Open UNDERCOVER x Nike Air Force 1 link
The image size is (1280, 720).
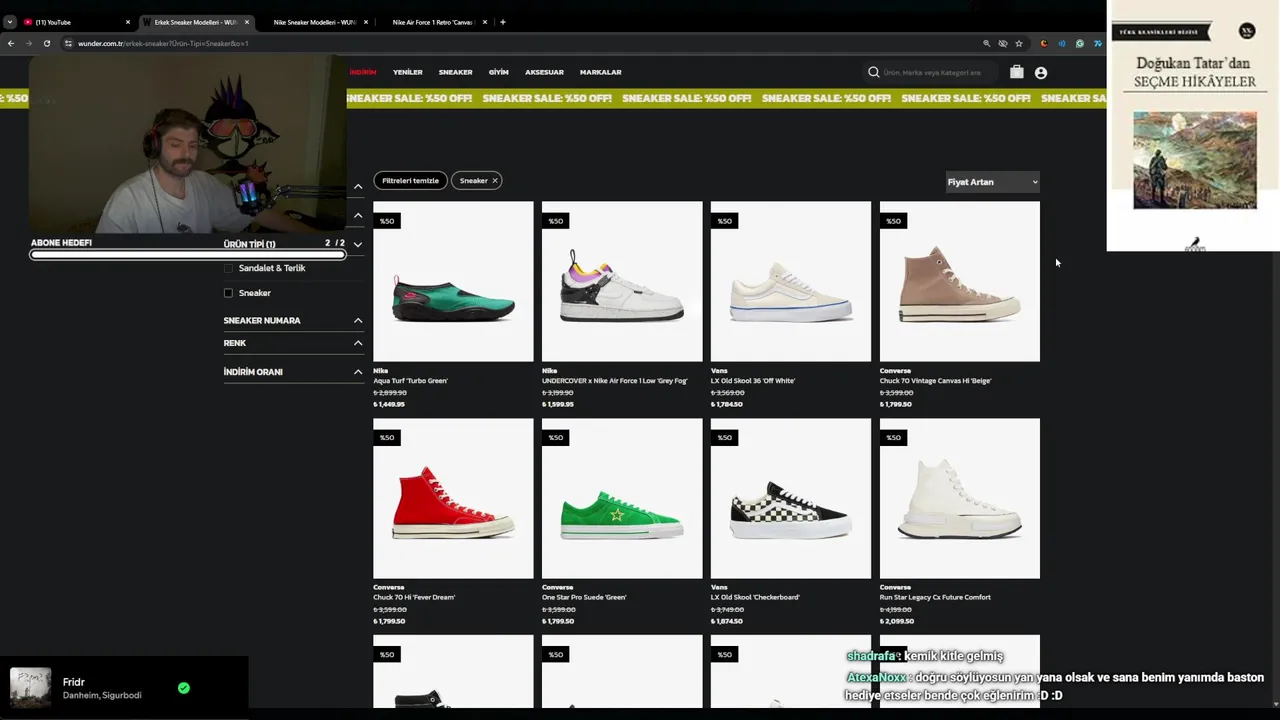tap(614, 381)
